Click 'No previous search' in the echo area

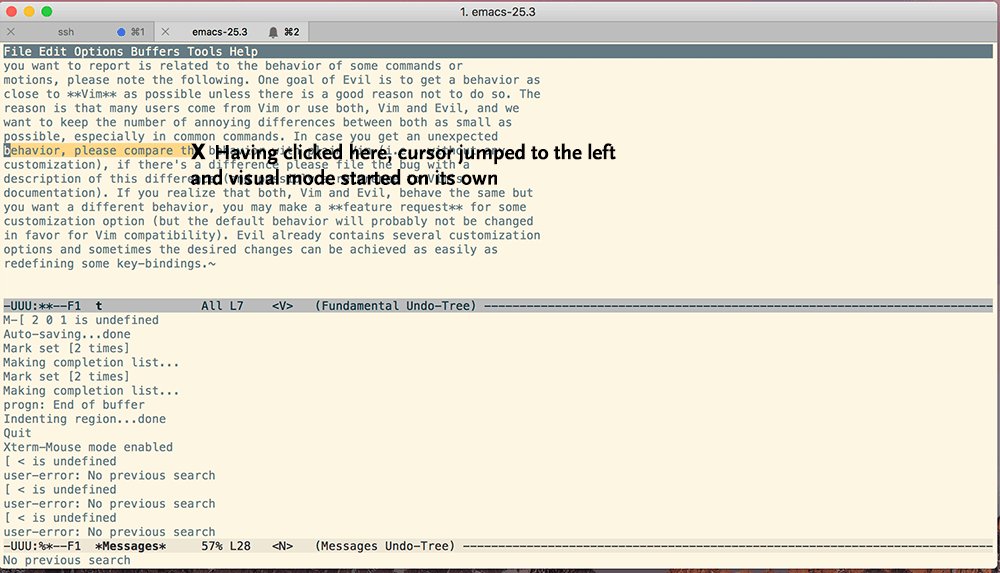click(67, 560)
